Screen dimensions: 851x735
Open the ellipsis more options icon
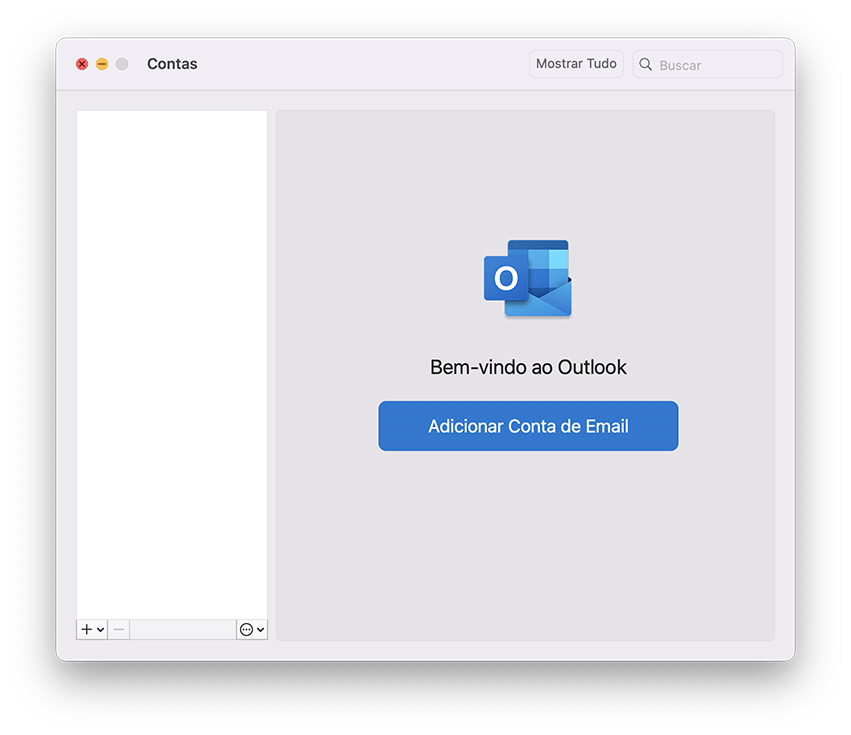tap(246, 629)
